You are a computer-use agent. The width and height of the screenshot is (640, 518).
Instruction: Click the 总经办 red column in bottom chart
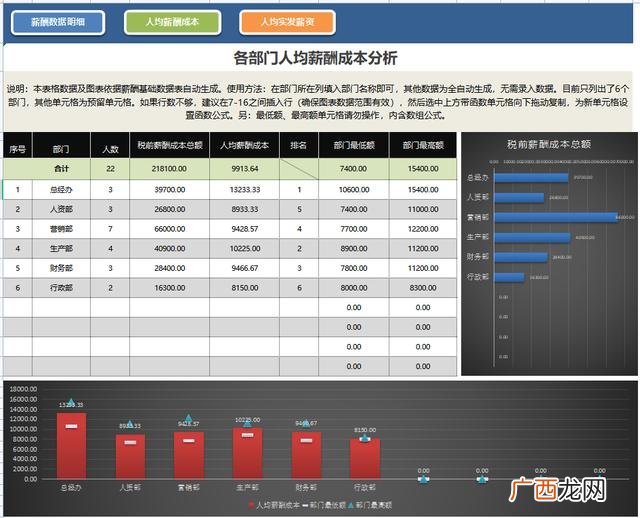pyautogui.click(x=71, y=446)
